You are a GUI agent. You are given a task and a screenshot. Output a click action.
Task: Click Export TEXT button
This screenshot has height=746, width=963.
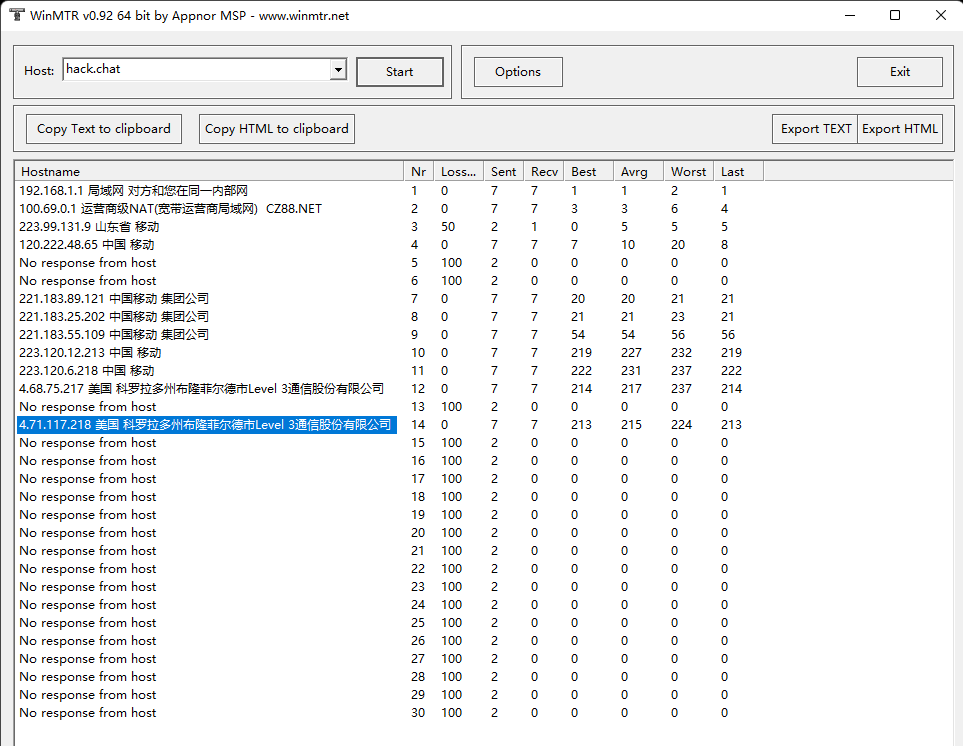pyautogui.click(x=815, y=129)
